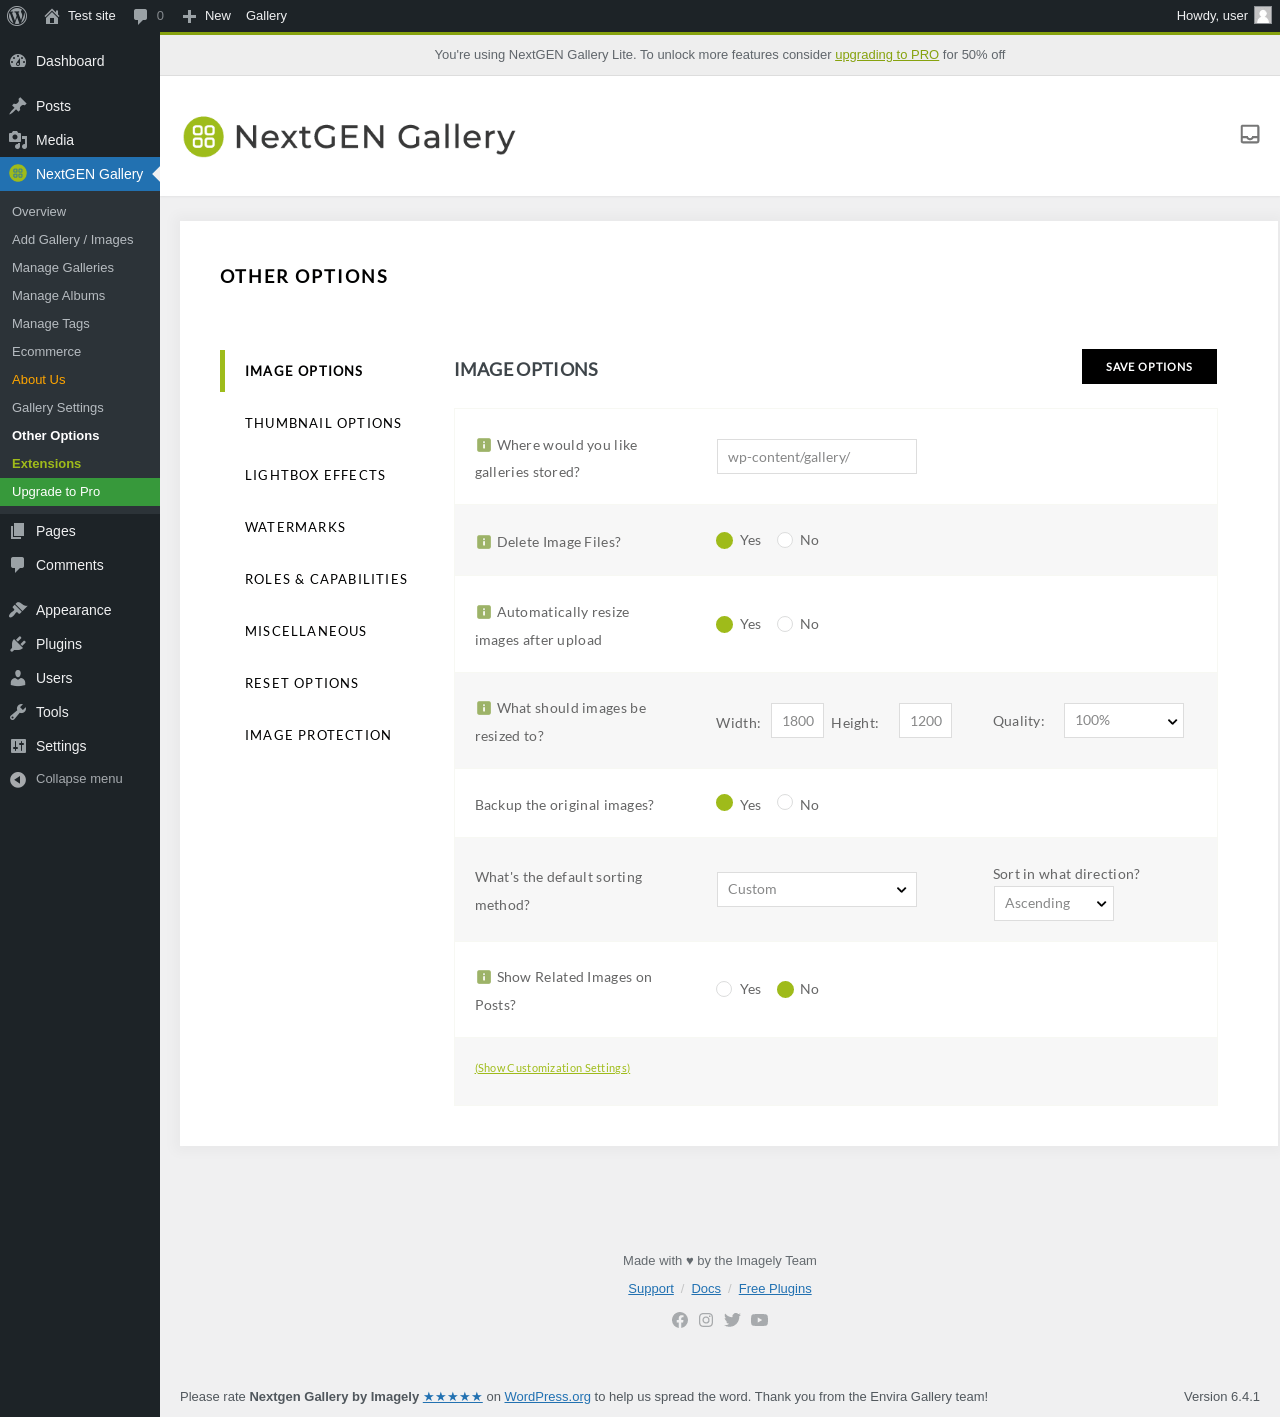Click the Settings sliders icon
The image size is (1280, 1417).
(18, 746)
